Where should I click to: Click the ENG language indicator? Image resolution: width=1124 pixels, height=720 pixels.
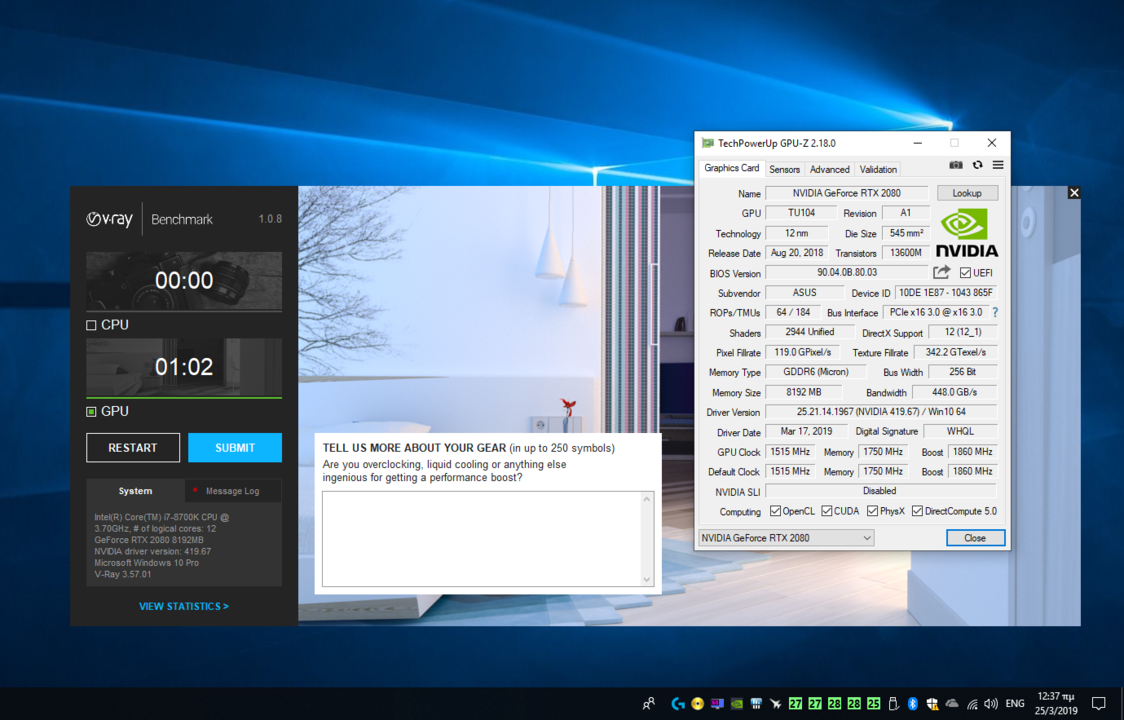click(x=1014, y=704)
